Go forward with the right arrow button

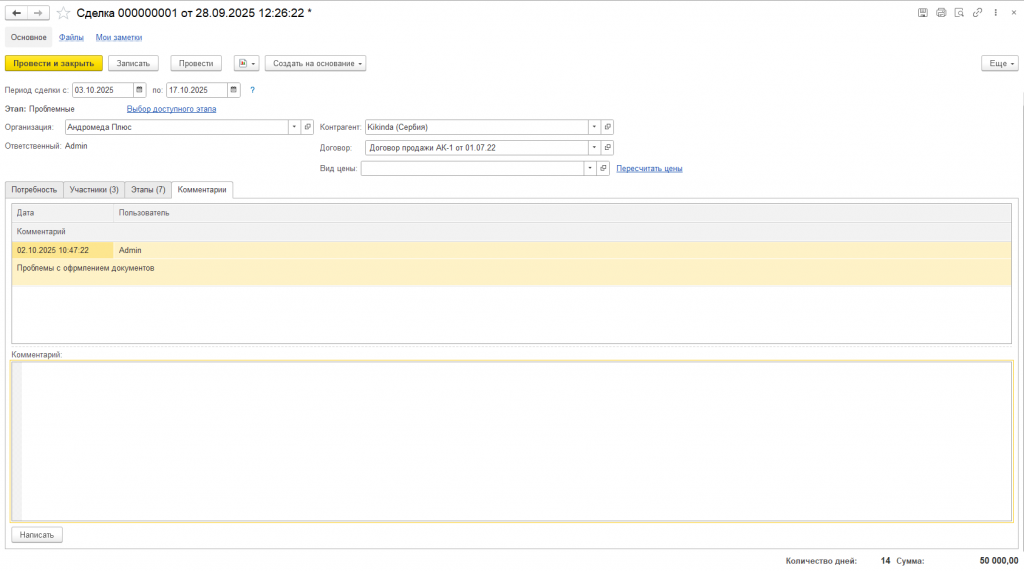tap(39, 13)
